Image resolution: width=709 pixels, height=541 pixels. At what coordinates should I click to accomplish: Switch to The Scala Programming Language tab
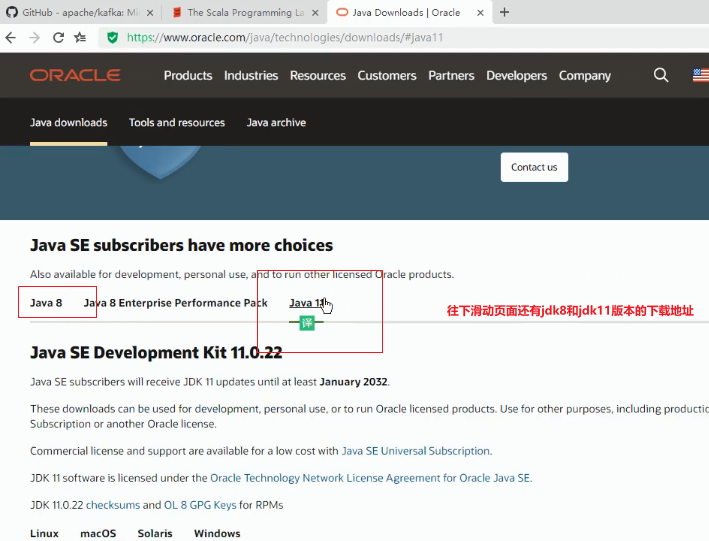pyautogui.click(x=245, y=12)
